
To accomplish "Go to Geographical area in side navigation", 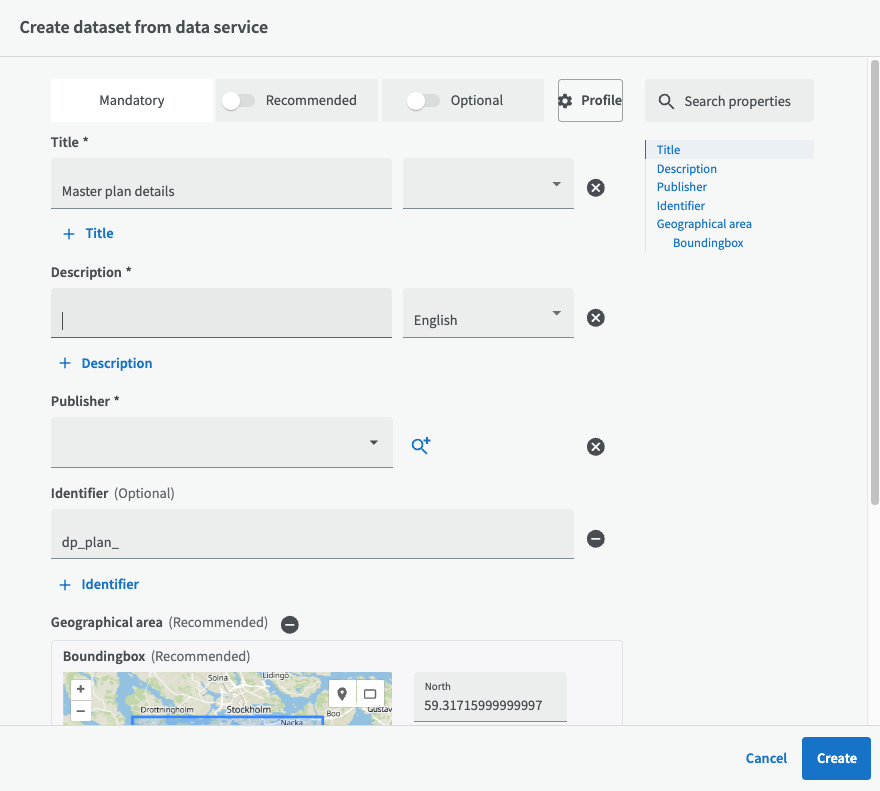I will click(704, 224).
